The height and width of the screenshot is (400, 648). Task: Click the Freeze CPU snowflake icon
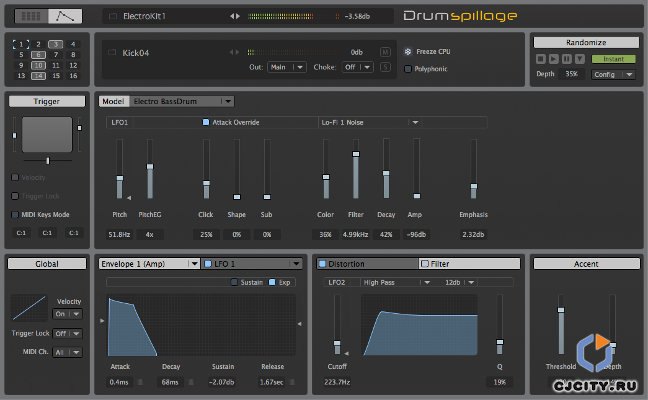pyautogui.click(x=407, y=50)
